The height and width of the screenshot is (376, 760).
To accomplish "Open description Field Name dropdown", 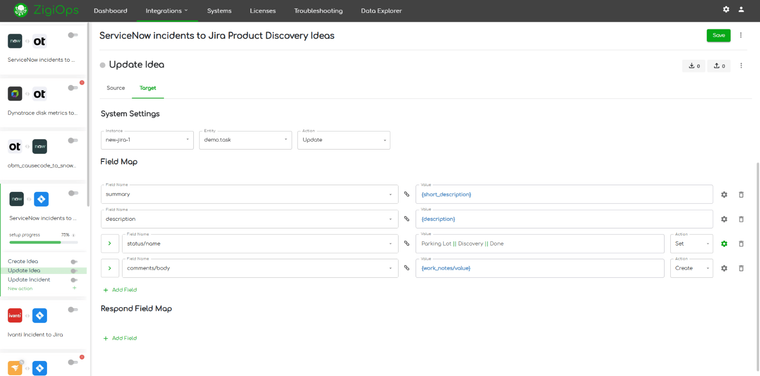I will (x=250, y=219).
